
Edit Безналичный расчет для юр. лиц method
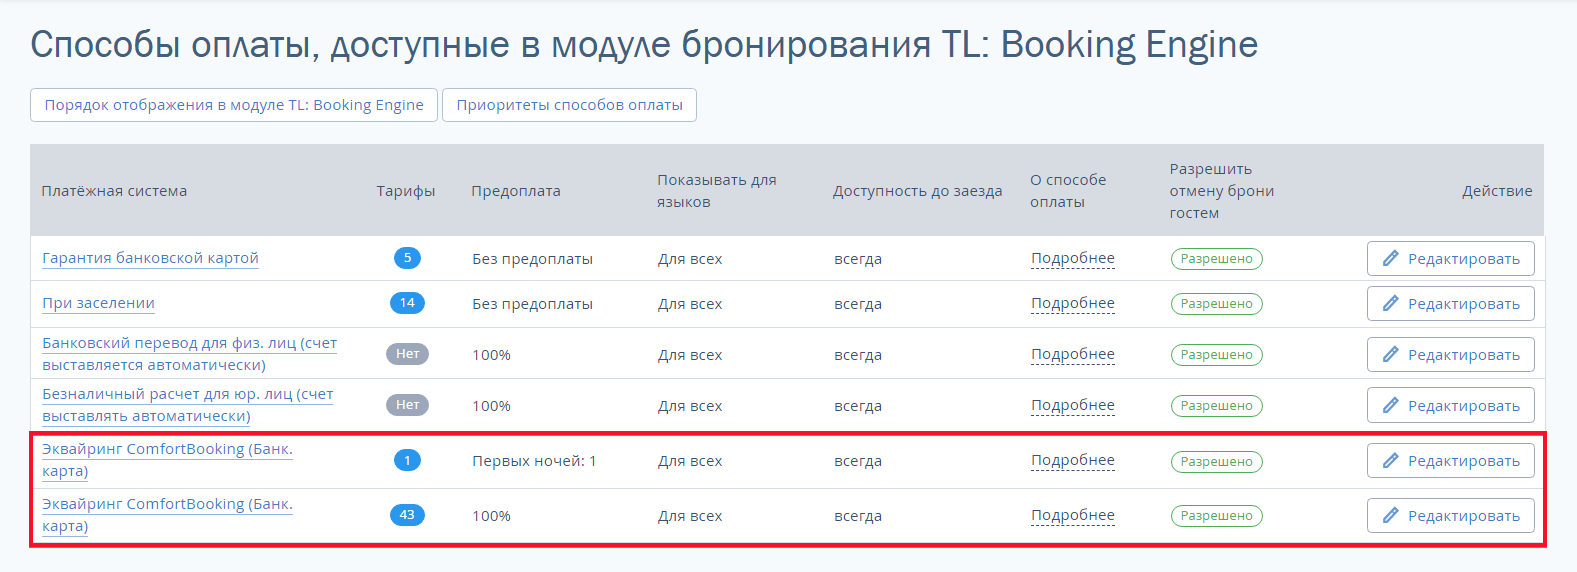pos(1451,406)
